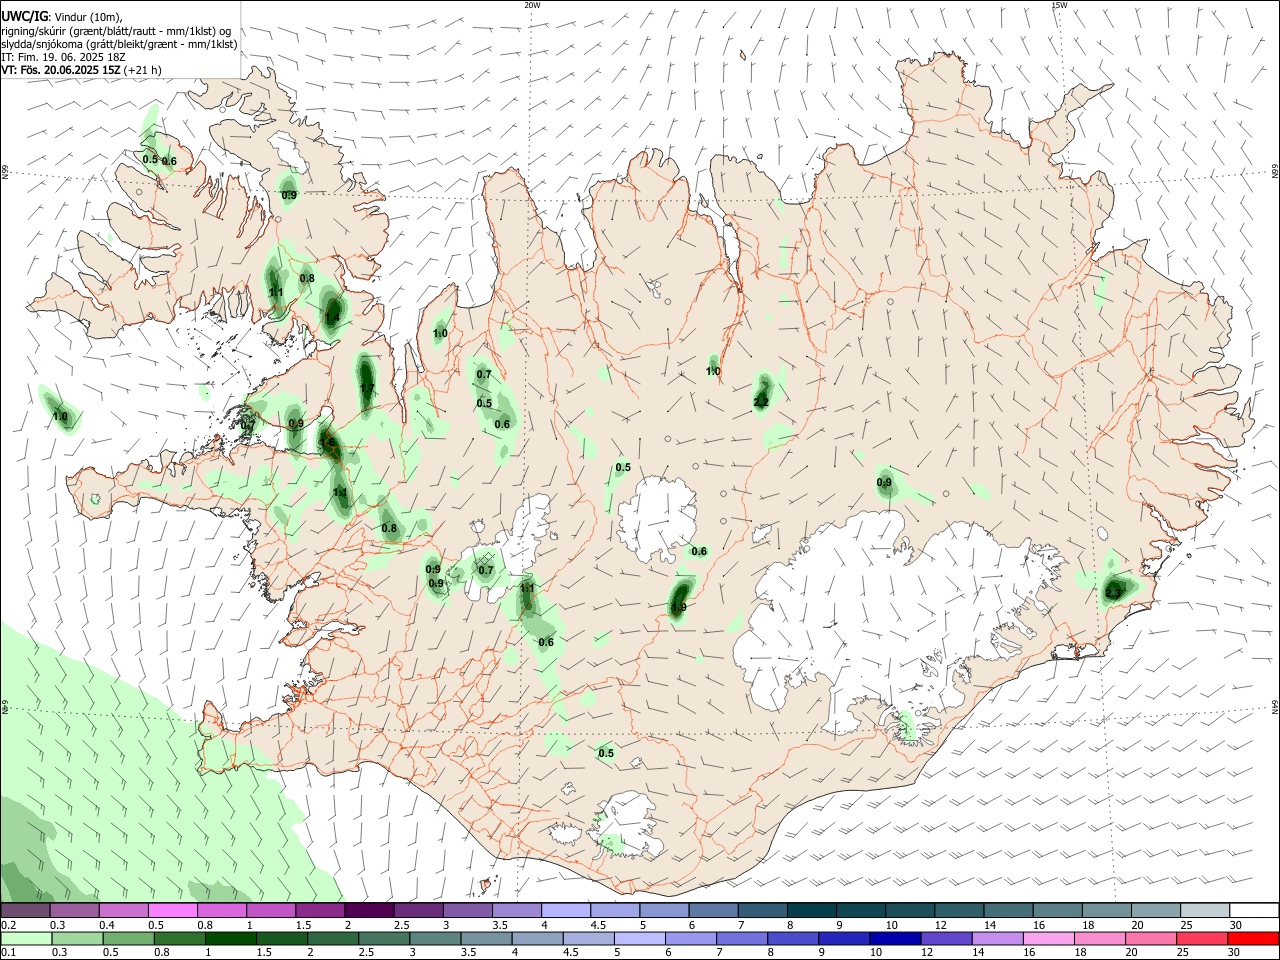Select the pale lavender 4 mm snow swatch
The image size is (1280, 960).
[x=566, y=910]
